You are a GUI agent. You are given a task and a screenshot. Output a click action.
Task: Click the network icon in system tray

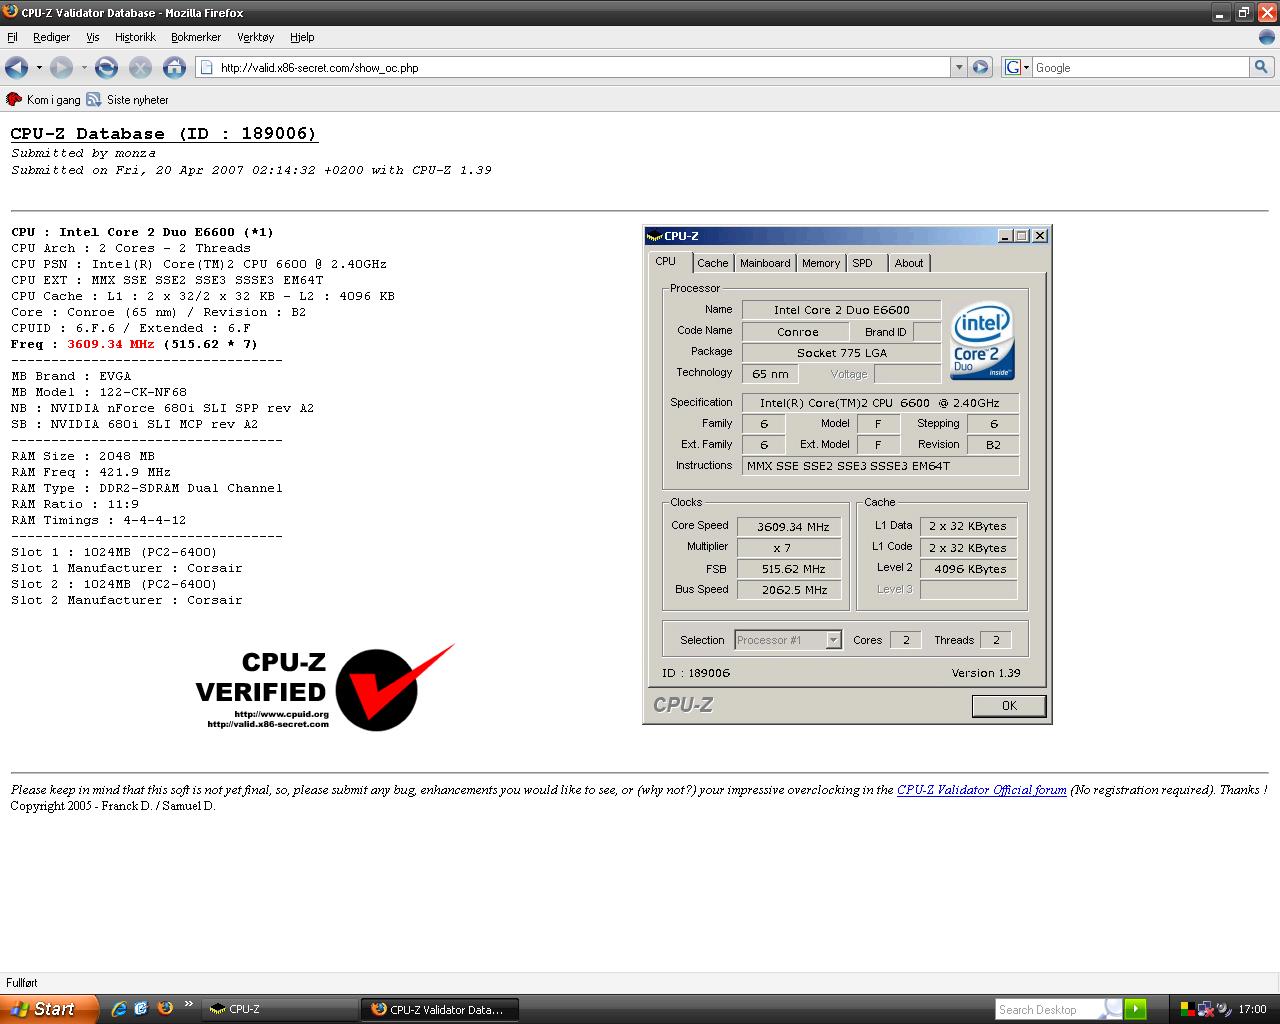coord(1206,1009)
